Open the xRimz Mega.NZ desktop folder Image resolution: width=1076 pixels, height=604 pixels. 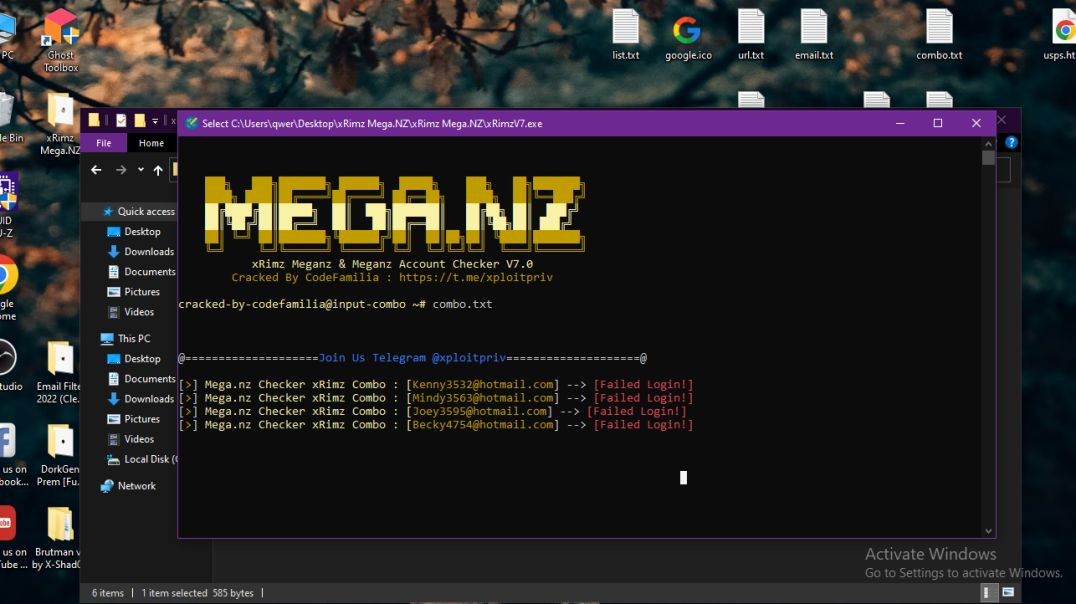(60, 124)
